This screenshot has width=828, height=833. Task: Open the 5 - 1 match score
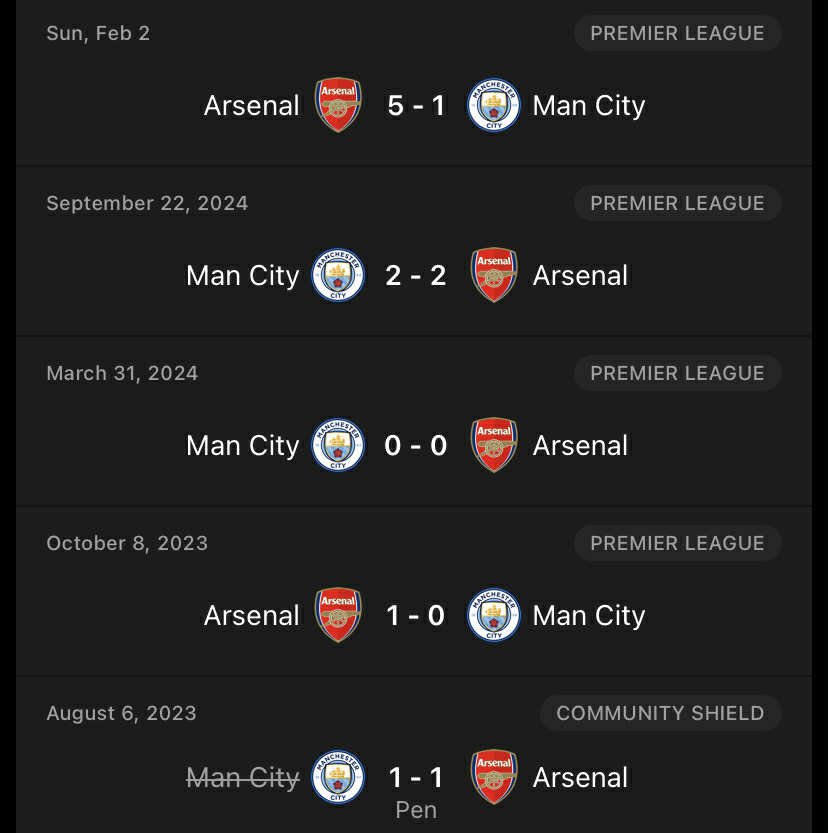416,106
